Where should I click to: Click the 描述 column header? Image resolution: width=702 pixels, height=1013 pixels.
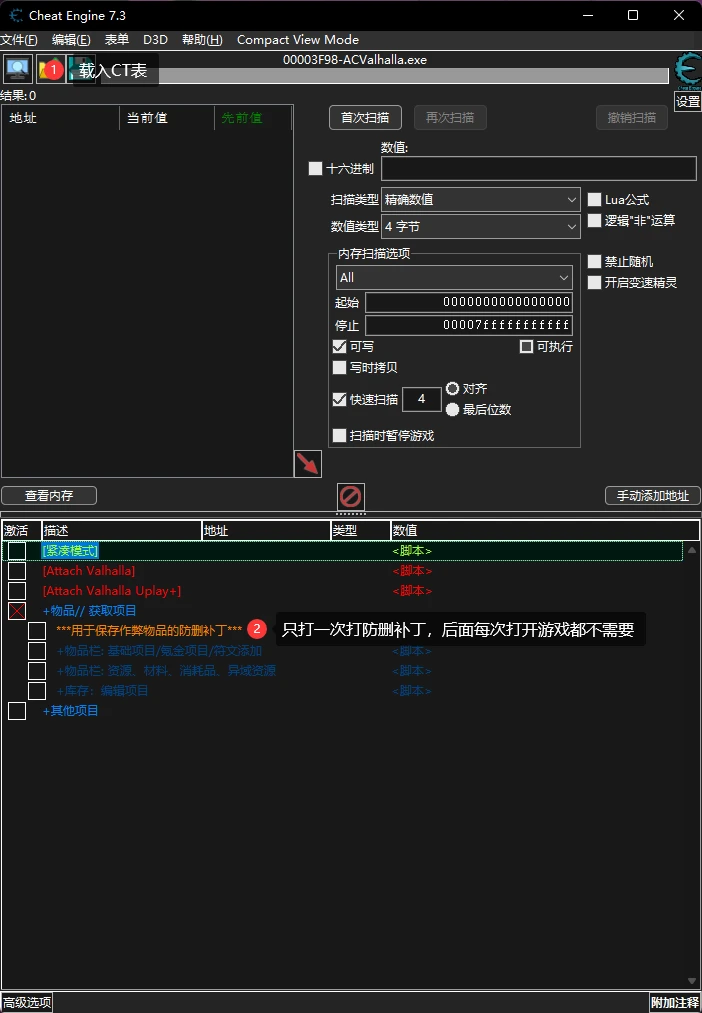coord(122,531)
